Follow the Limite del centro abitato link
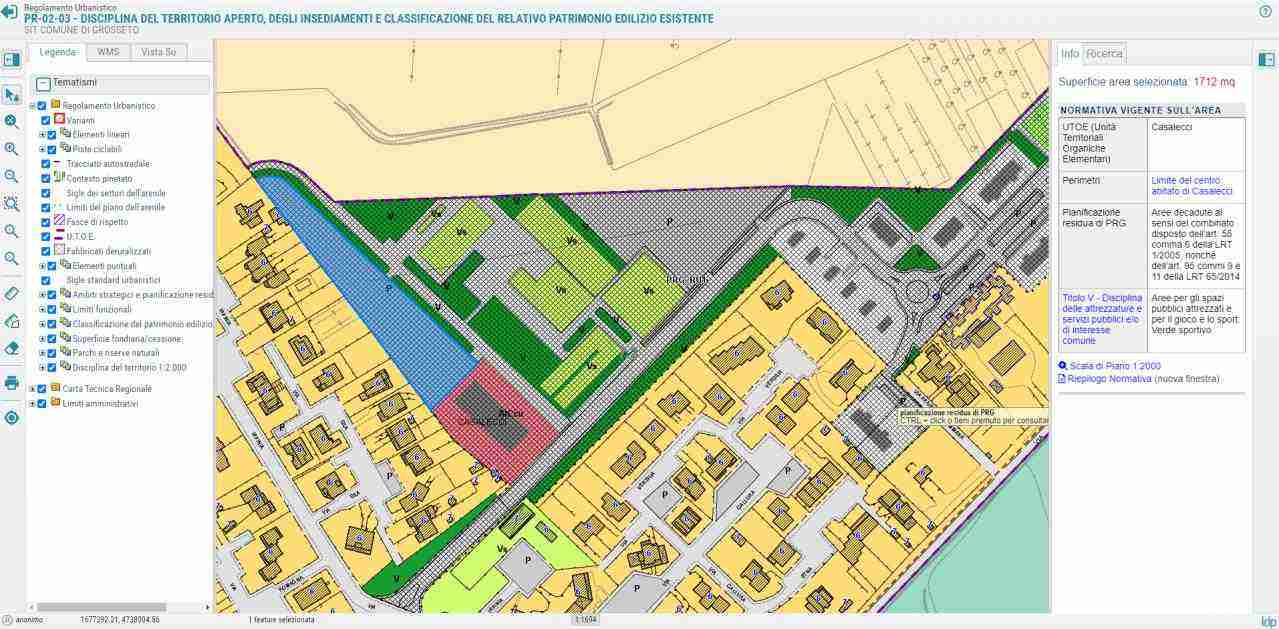 click(x=1192, y=186)
